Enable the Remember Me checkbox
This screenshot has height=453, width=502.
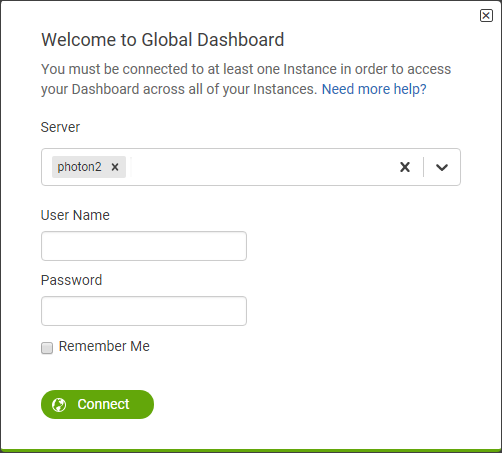(47, 348)
